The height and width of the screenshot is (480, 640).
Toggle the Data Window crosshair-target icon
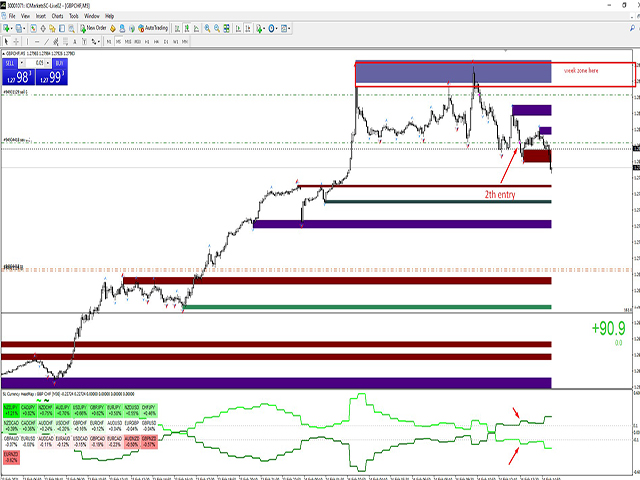coord(43,29)
